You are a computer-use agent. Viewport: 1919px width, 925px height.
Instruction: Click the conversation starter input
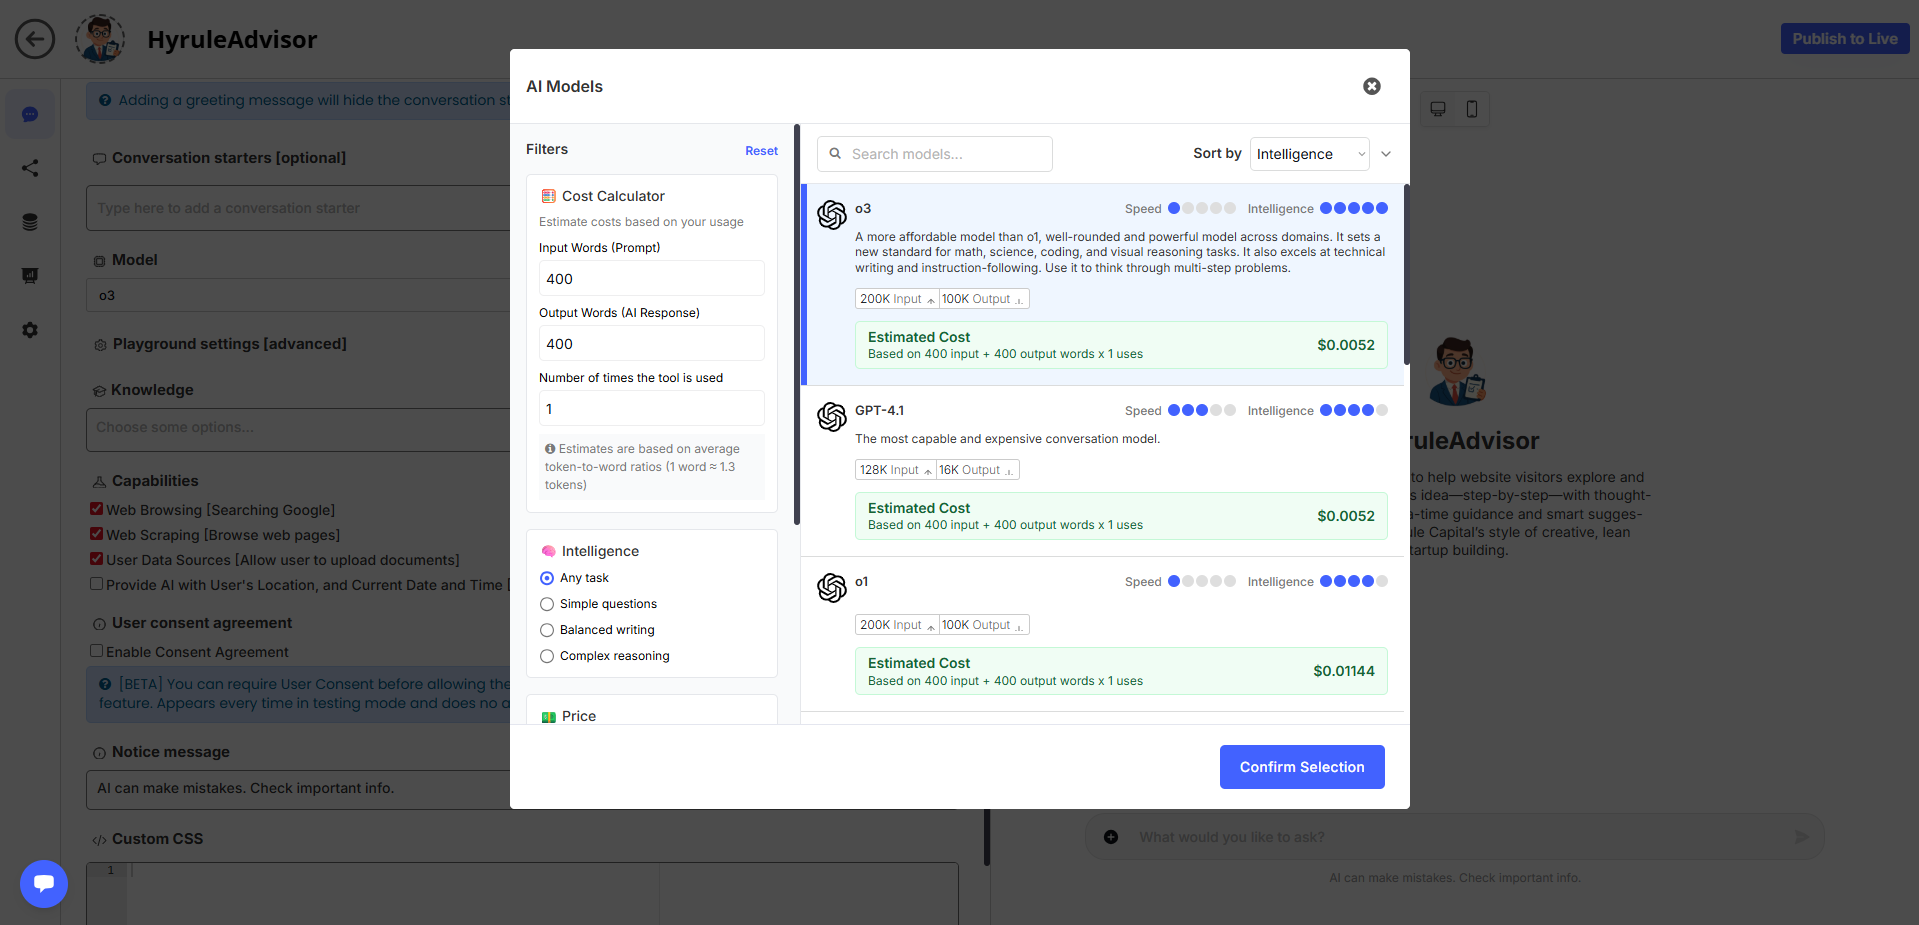[x=298, y=208]
